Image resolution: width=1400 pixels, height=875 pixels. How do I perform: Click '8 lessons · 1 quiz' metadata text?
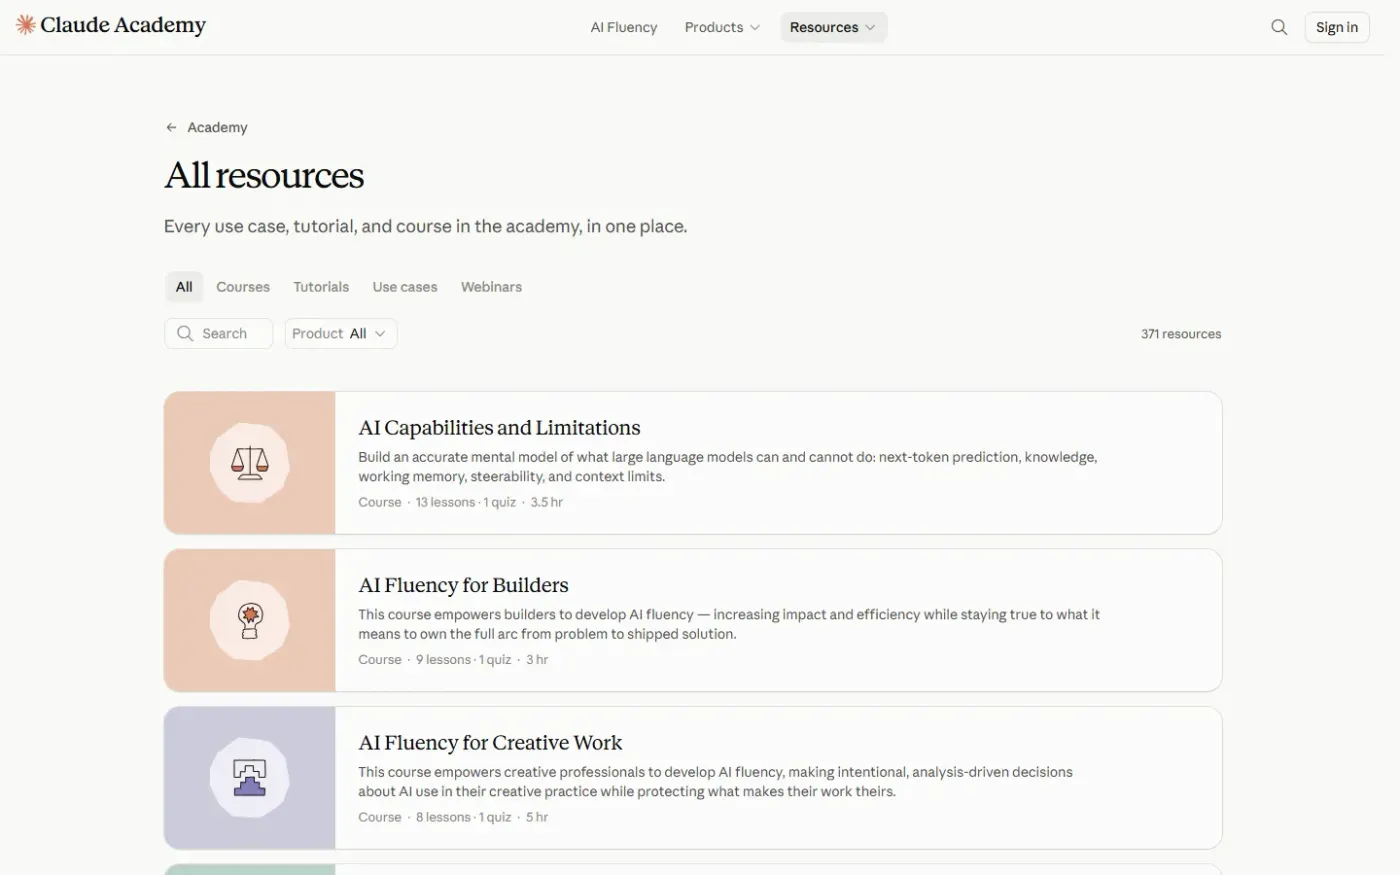pyautogui.click(x=463, y=817)
